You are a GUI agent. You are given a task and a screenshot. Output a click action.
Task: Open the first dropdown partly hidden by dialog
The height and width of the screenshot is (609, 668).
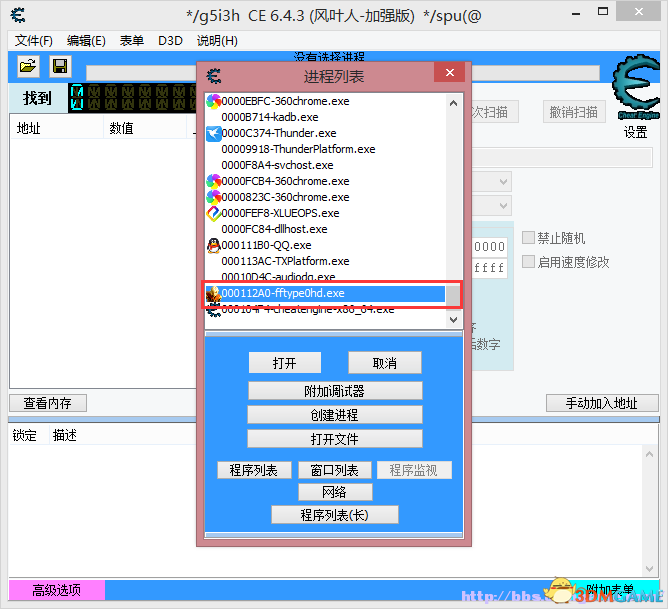(492, 182)
